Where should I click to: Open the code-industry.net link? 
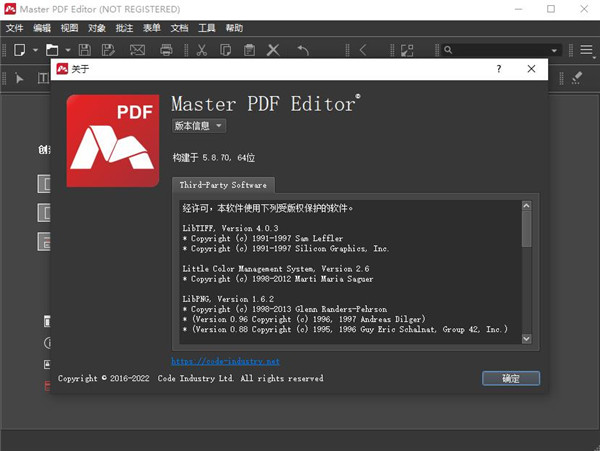tap(225, 361)
